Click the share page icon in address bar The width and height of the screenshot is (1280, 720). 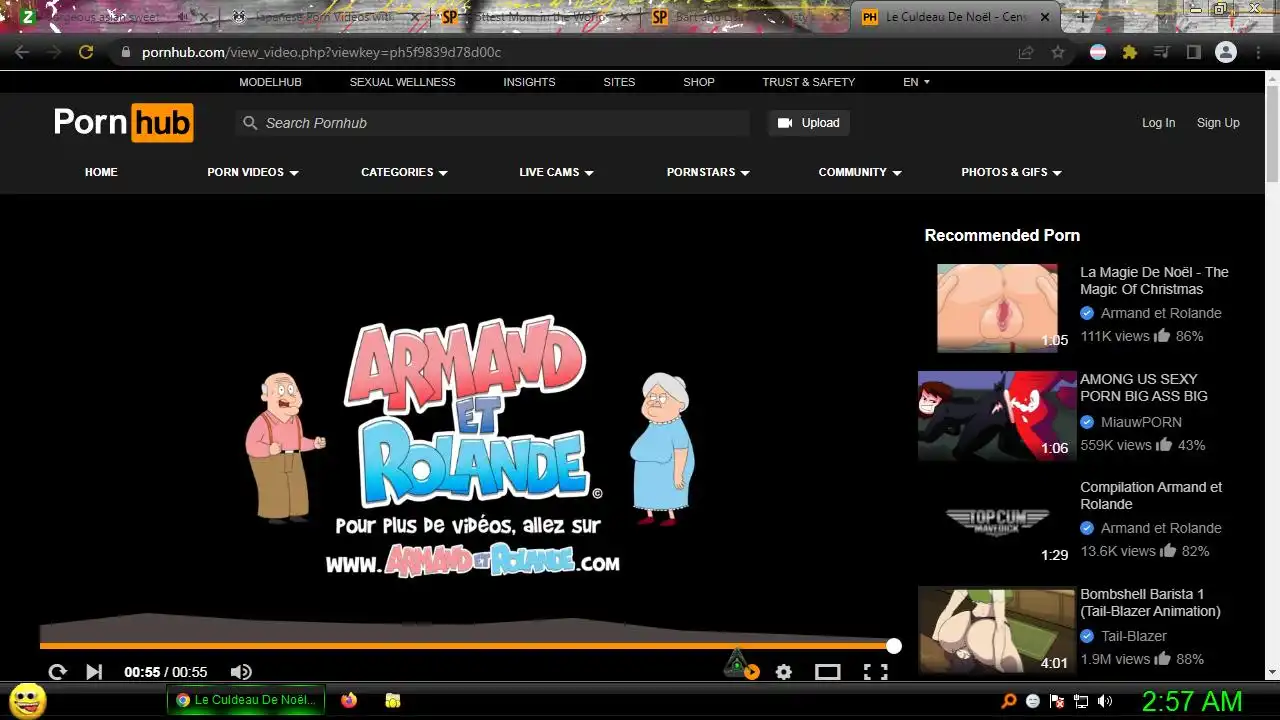coord(1026,52)
